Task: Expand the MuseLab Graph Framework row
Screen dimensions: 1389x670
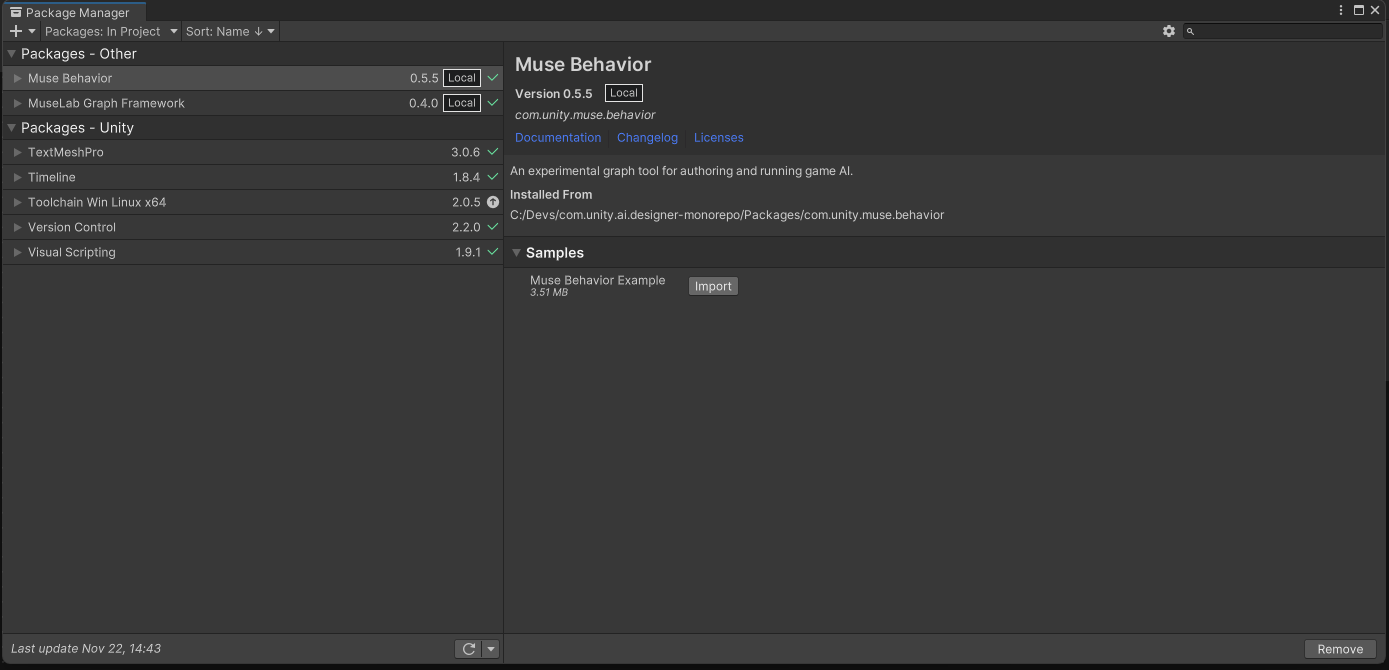Action: [x=18, y=103]
